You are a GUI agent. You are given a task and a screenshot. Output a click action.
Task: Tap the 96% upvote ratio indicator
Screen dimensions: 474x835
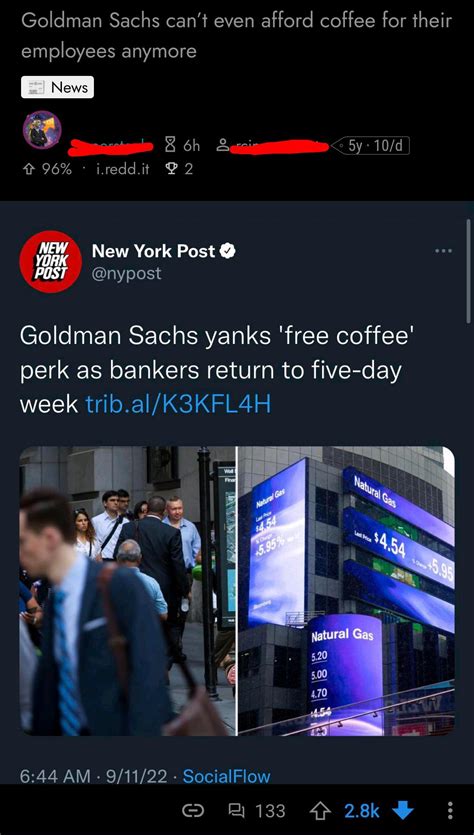[46, 169]
